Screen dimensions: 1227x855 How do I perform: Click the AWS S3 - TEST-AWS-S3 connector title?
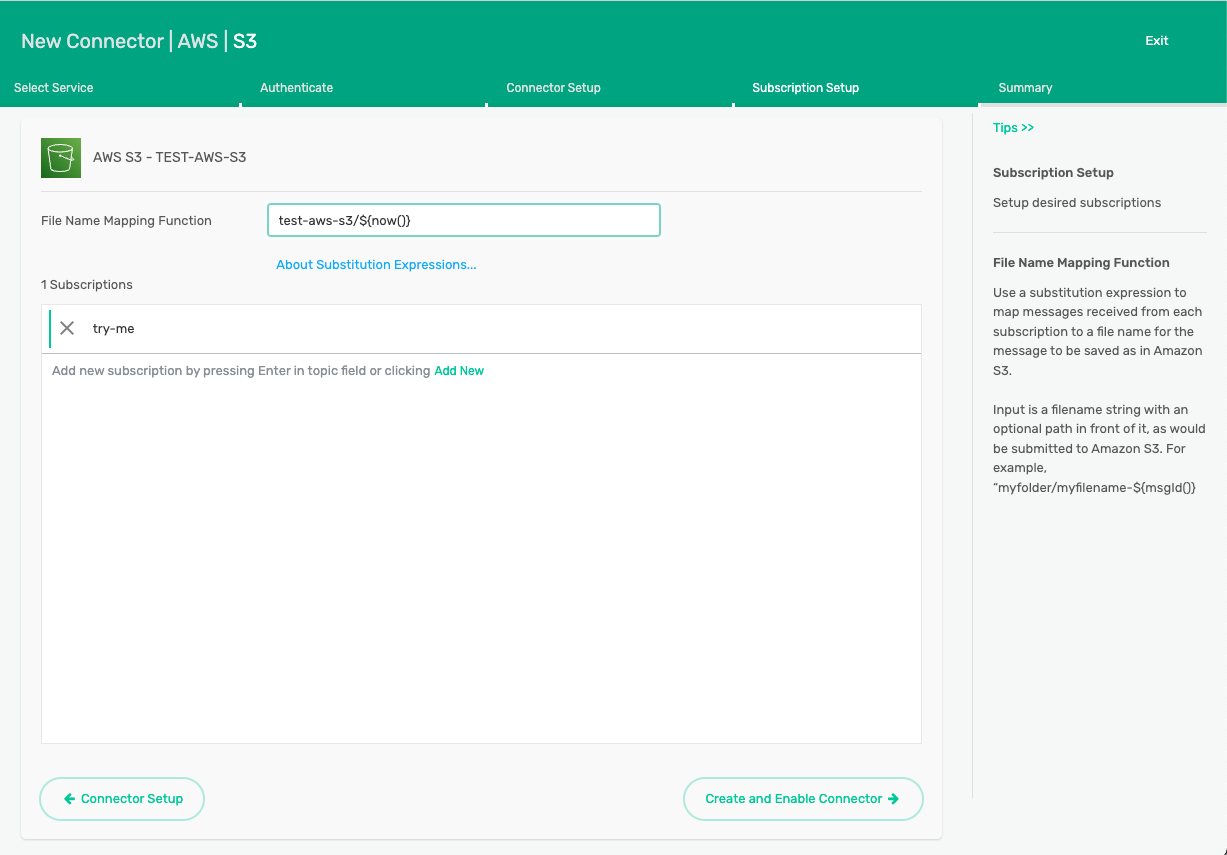(x=169, y=157)
